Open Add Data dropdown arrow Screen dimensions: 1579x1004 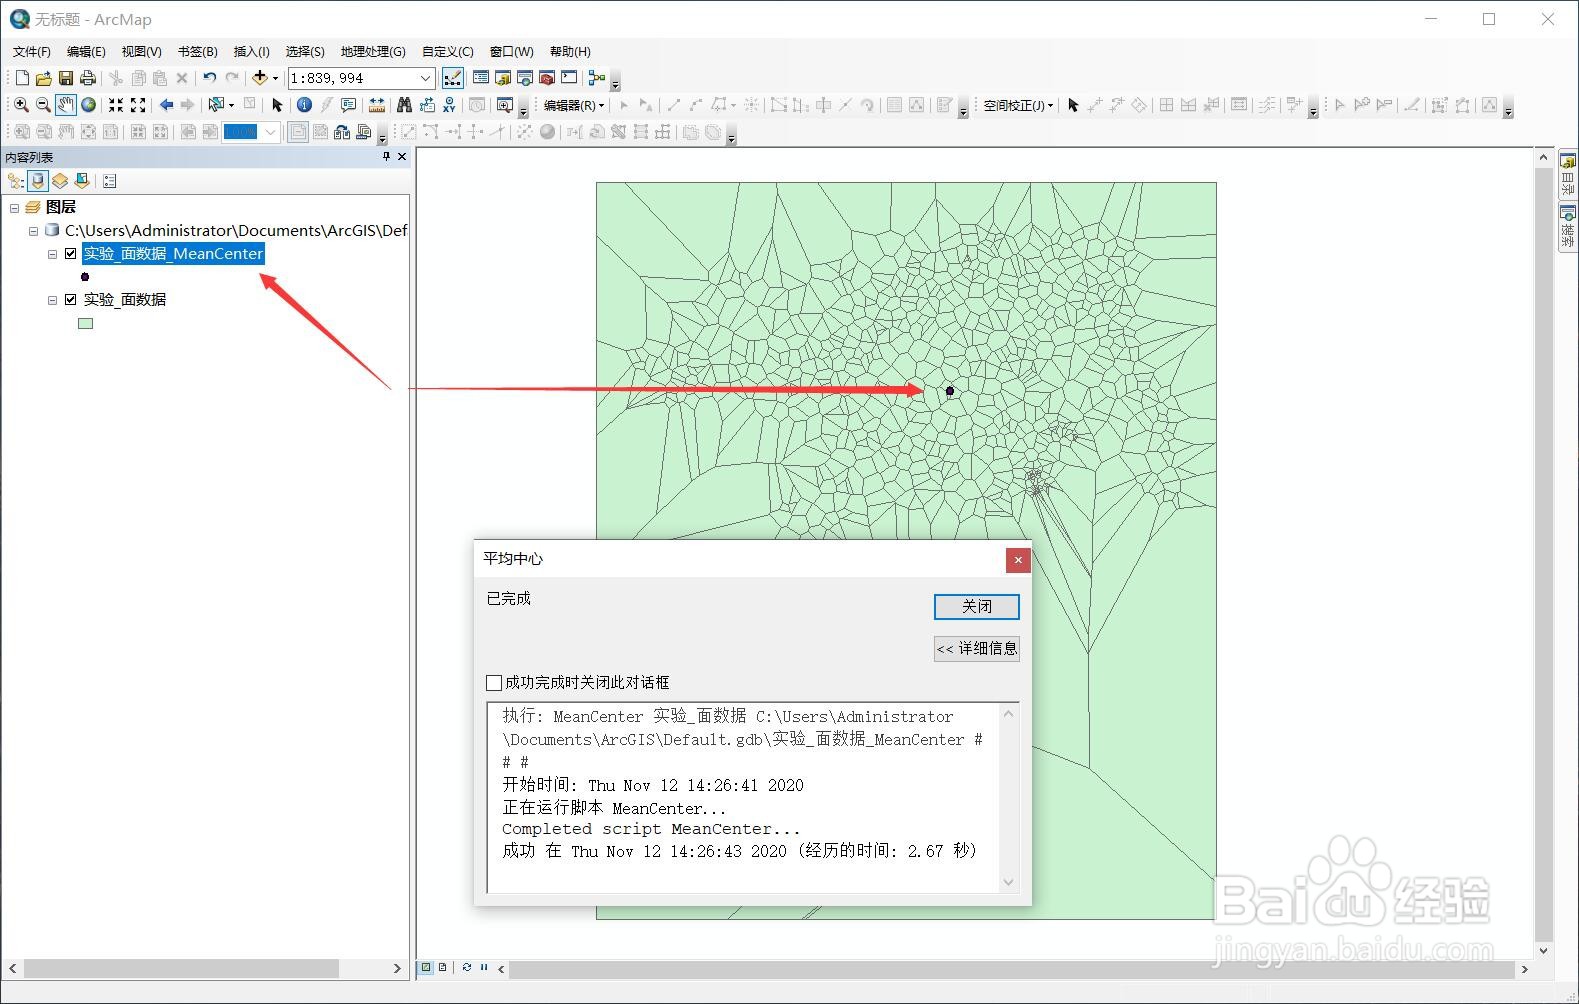coord(275,78)
